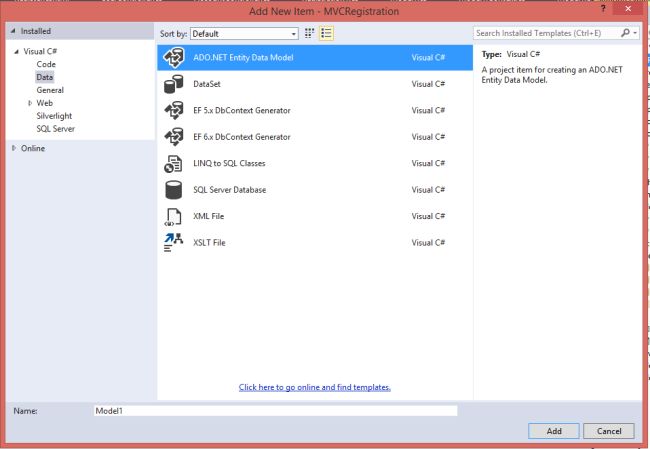Select EF 6.x DbContext Generator text
650x449 pixels.
point(242,137)
